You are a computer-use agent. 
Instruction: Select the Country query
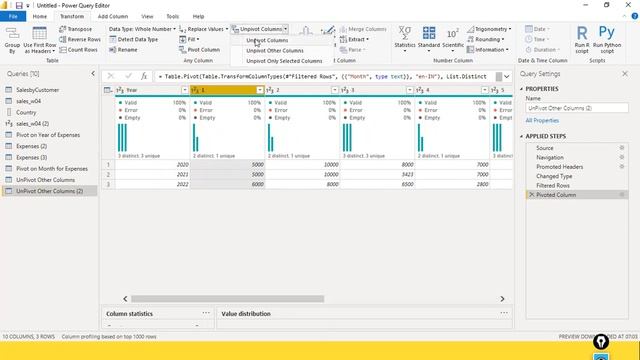click(26, 112)
